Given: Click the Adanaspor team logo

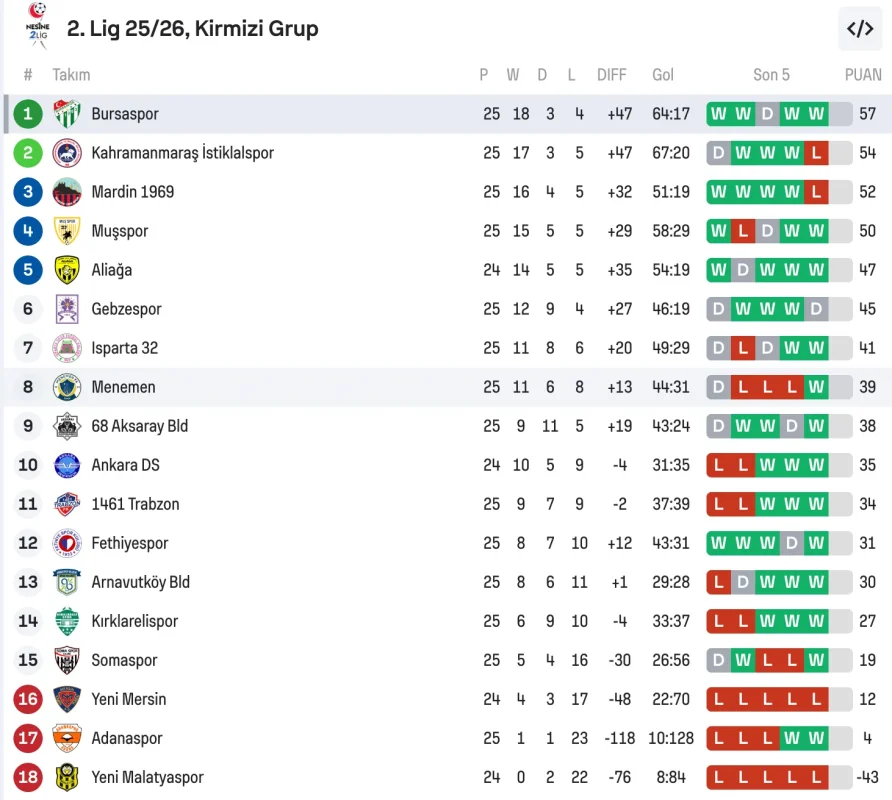Looking at the screenshot, I should (67, 738).
